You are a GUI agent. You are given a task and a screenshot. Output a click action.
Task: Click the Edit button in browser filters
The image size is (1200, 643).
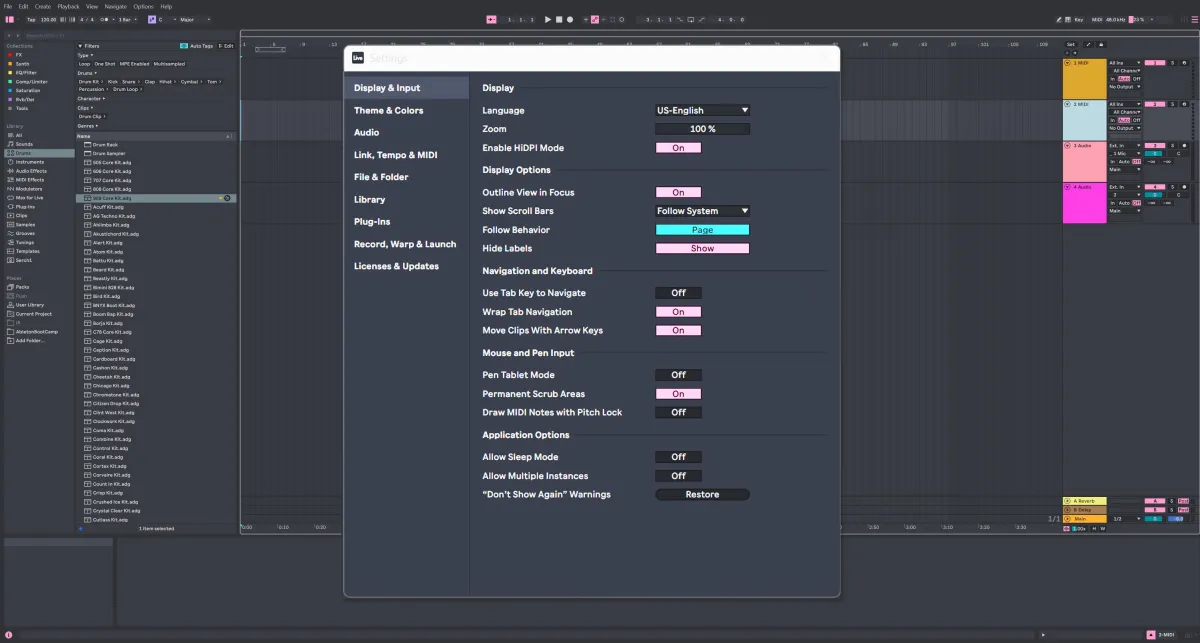tap(227, 46)
